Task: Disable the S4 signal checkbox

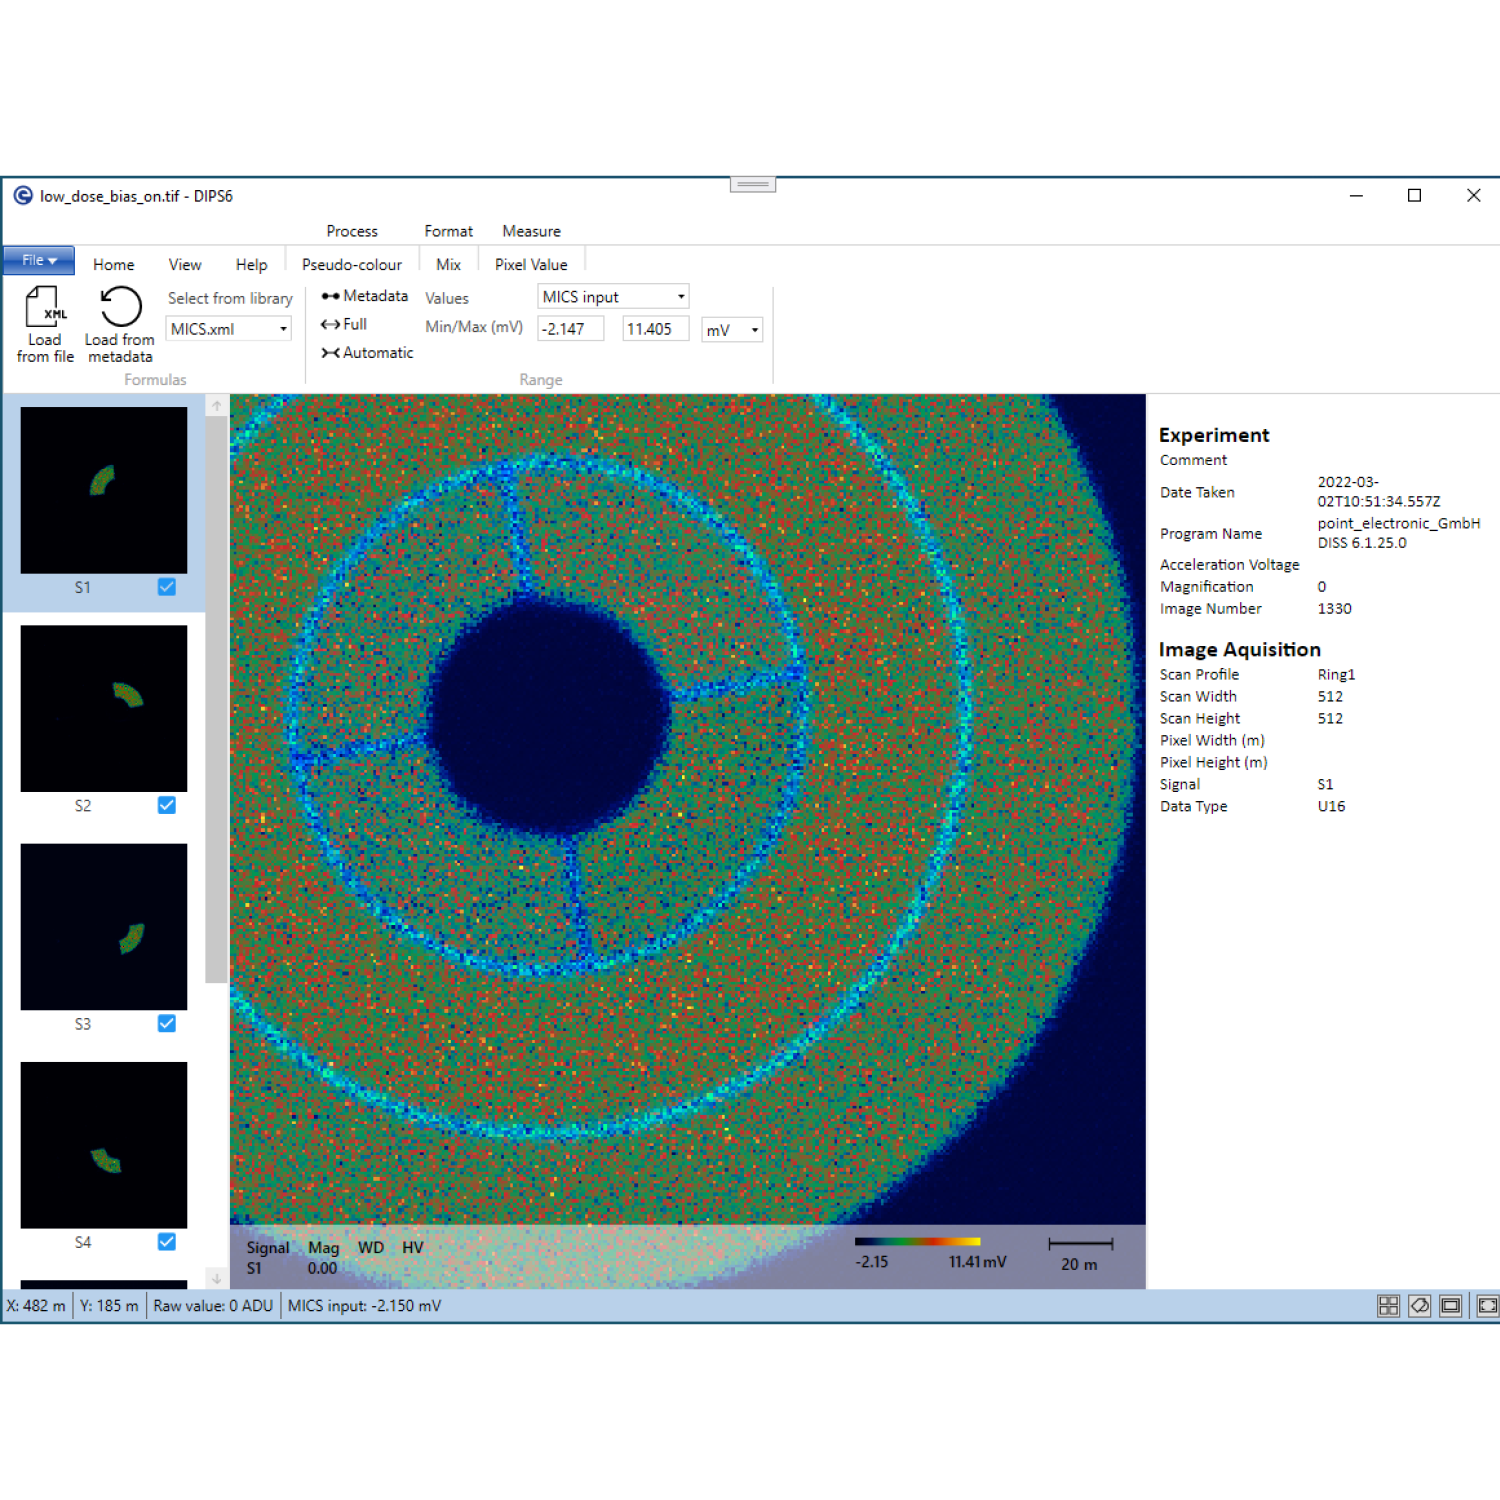Action: [x=167, y=1242]
